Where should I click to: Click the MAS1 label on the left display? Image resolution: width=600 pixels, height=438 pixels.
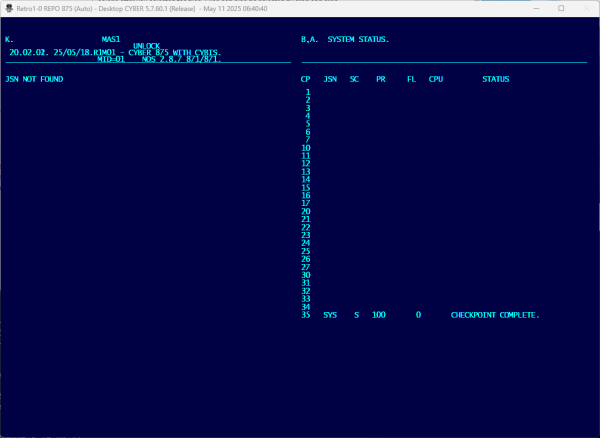click(110, 40)
